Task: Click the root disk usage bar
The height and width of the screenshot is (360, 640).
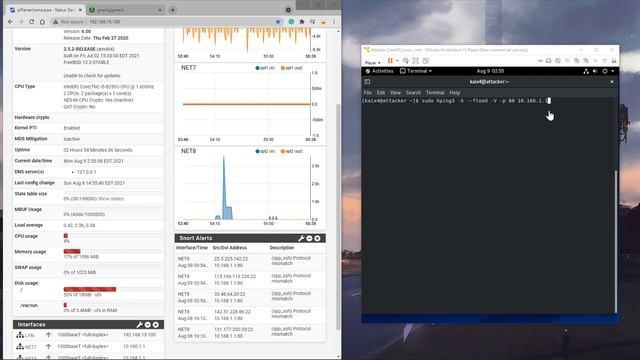Action: click(x=113, y=289)
